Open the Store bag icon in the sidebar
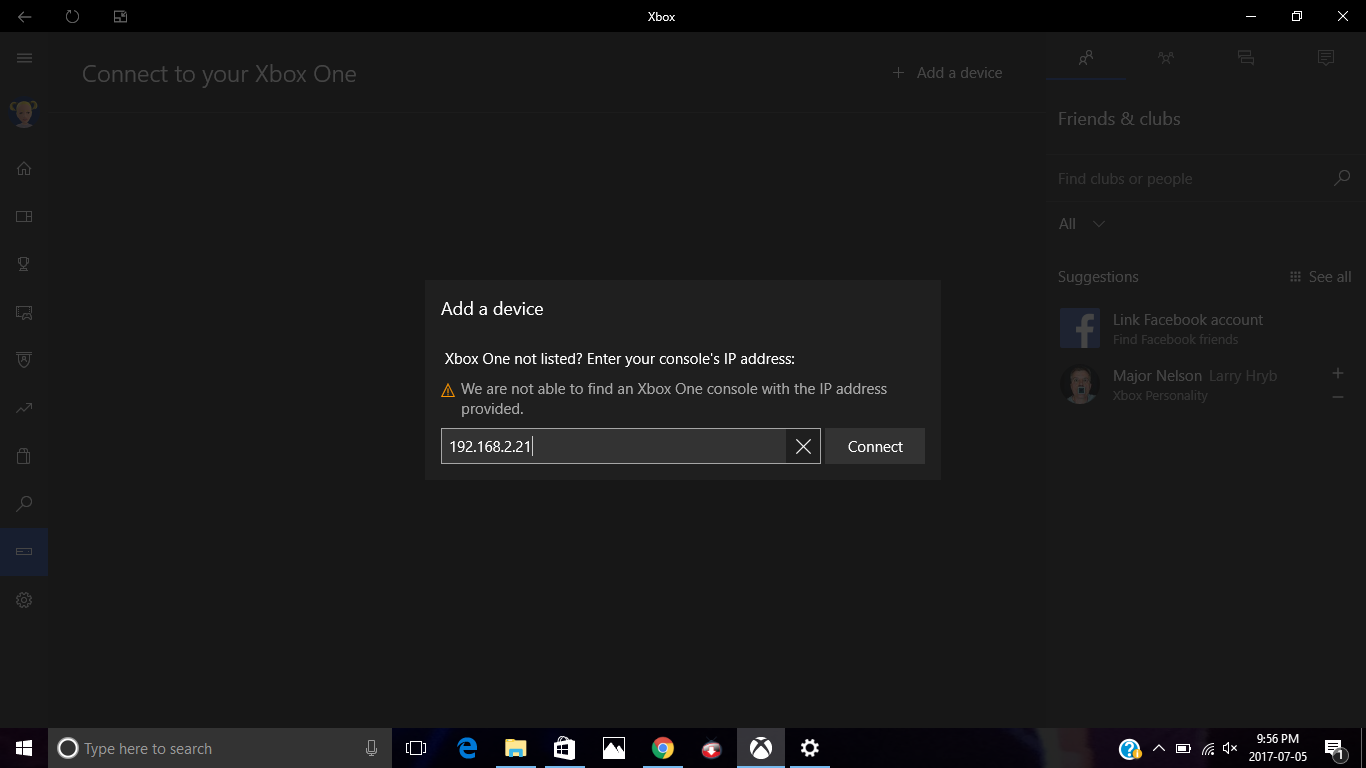Screen dimensions: 1366x768 click(x=24, y=456)
